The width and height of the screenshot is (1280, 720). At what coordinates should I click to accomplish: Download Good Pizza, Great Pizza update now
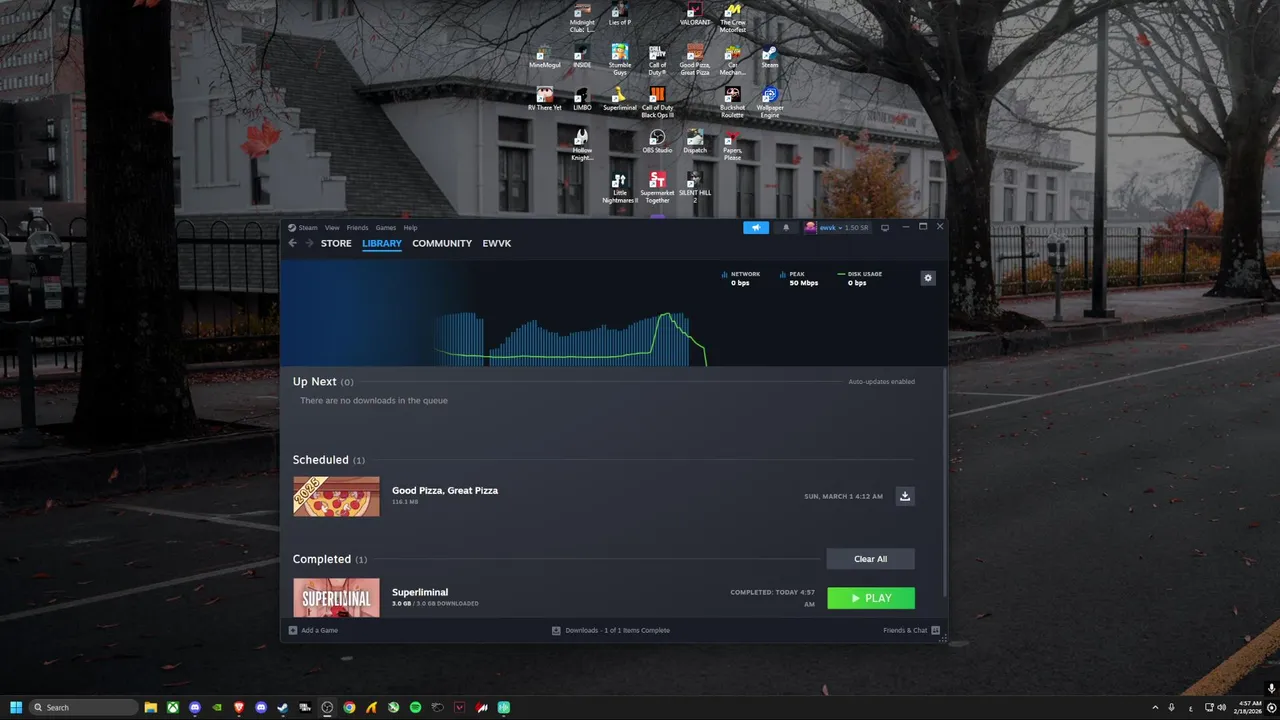[x=905, y=496]
